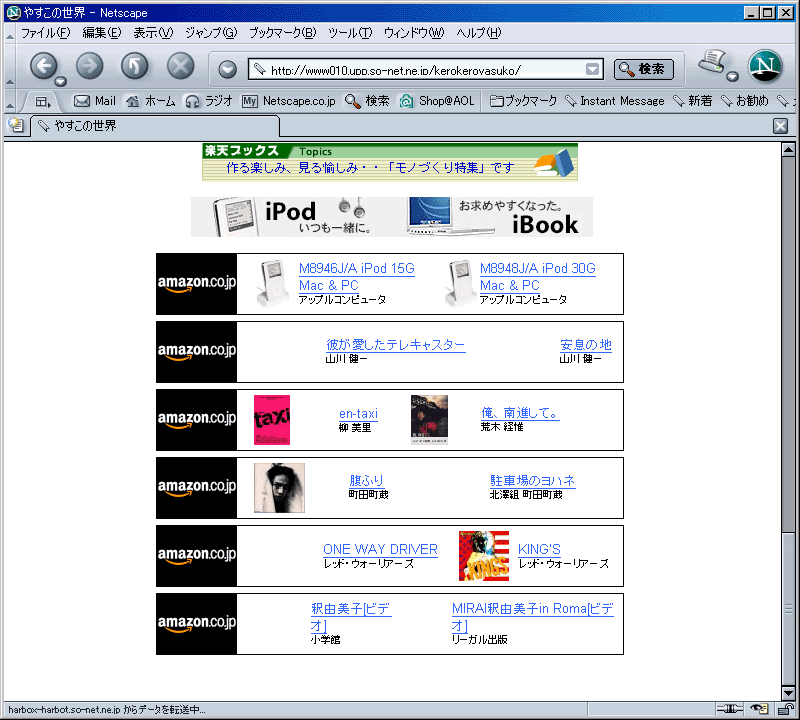Follow the 彼が愛したテレキャスター link
This screenshot has height=720, width=800.
[395, 344]
